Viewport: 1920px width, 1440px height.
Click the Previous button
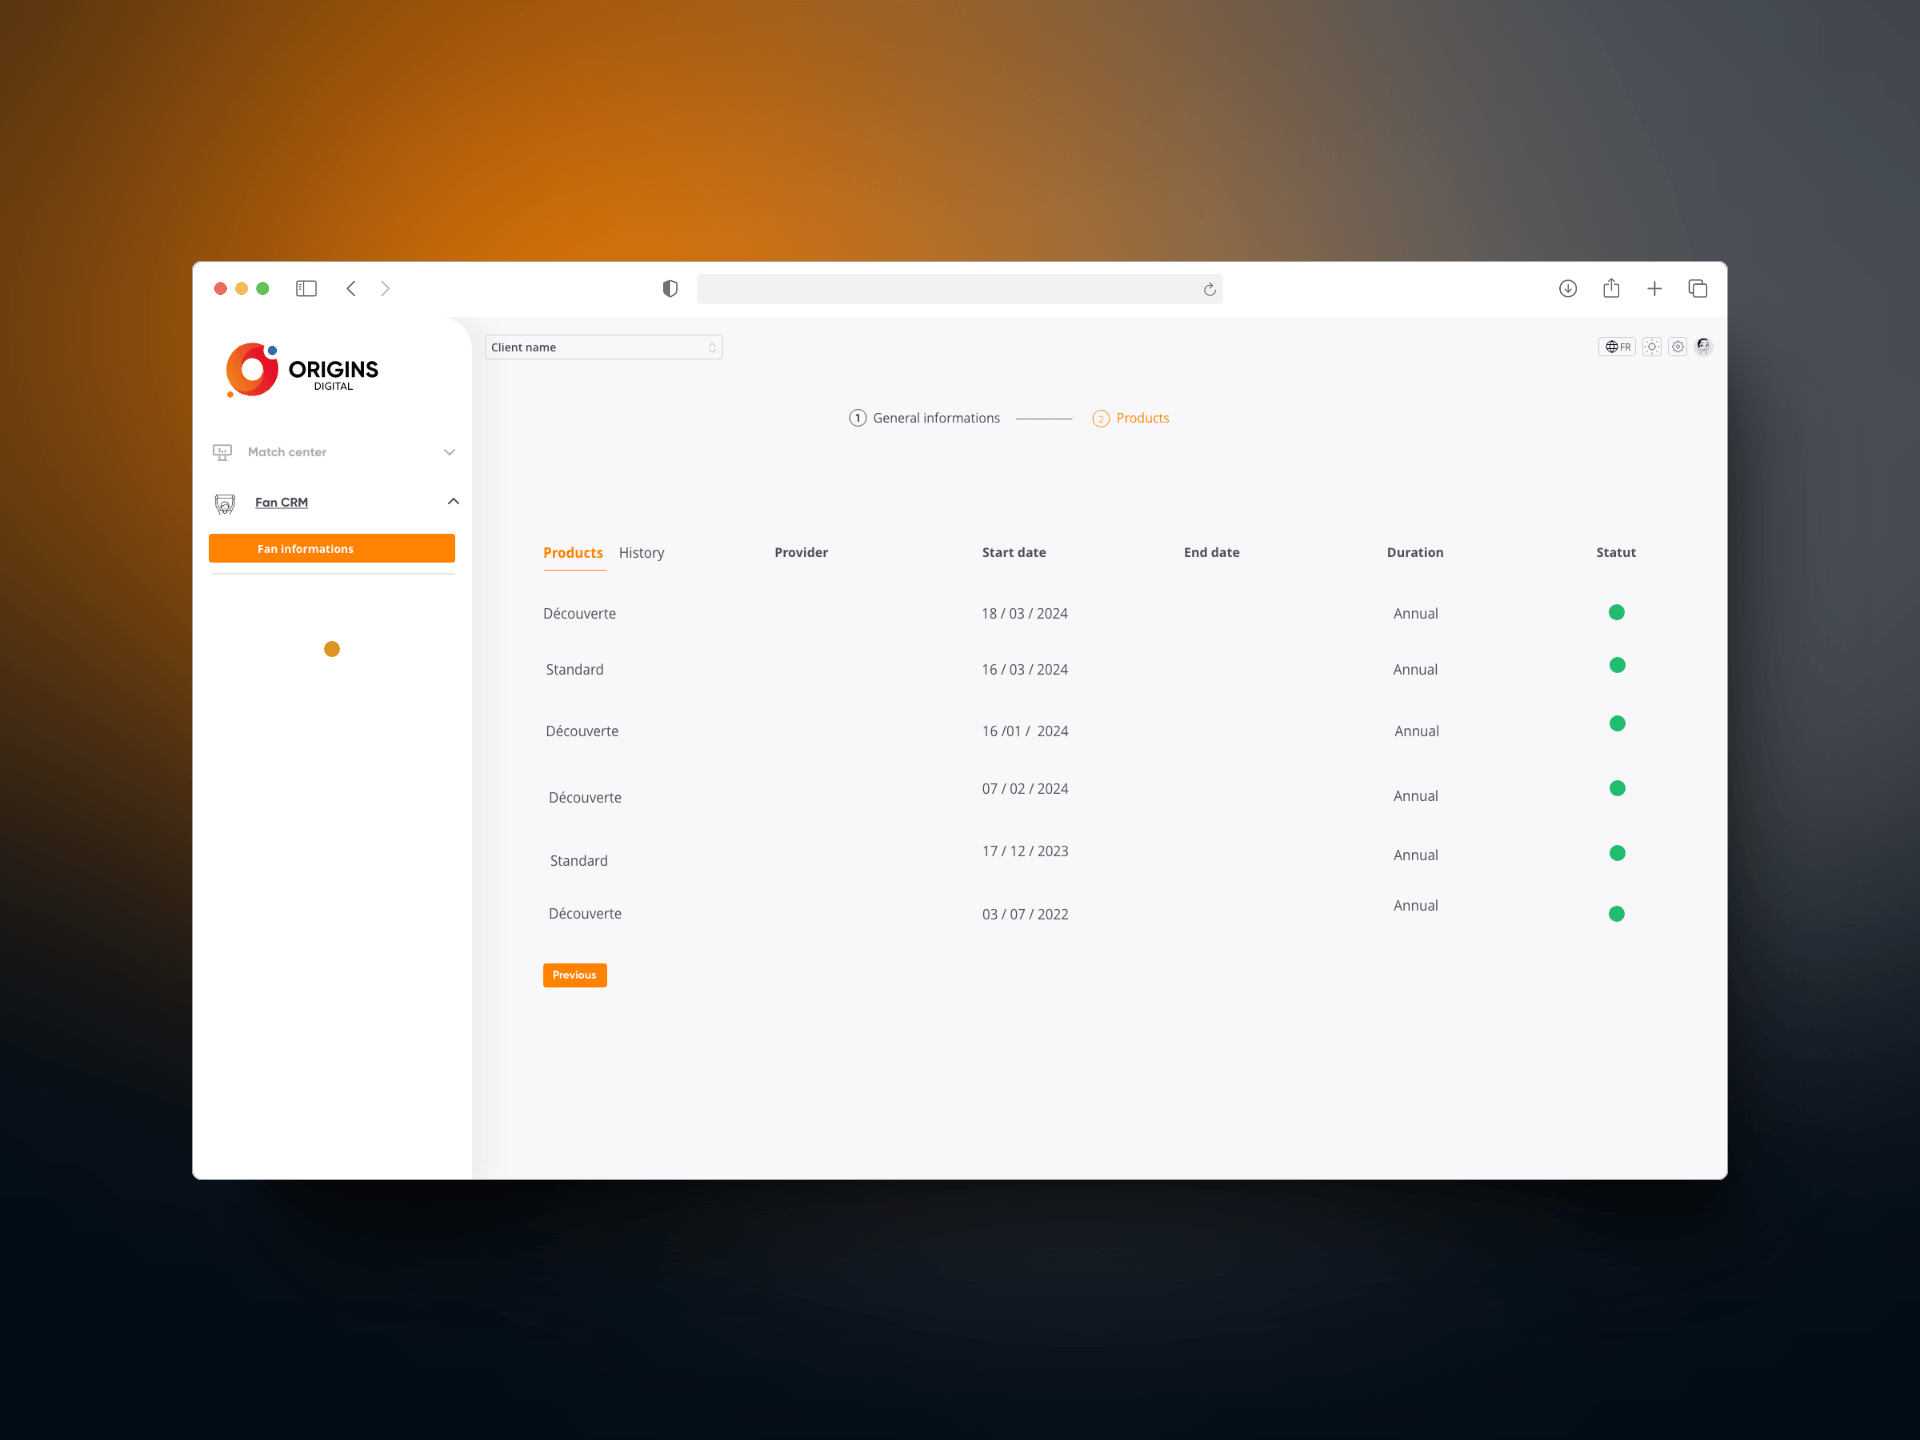point(574,975)
